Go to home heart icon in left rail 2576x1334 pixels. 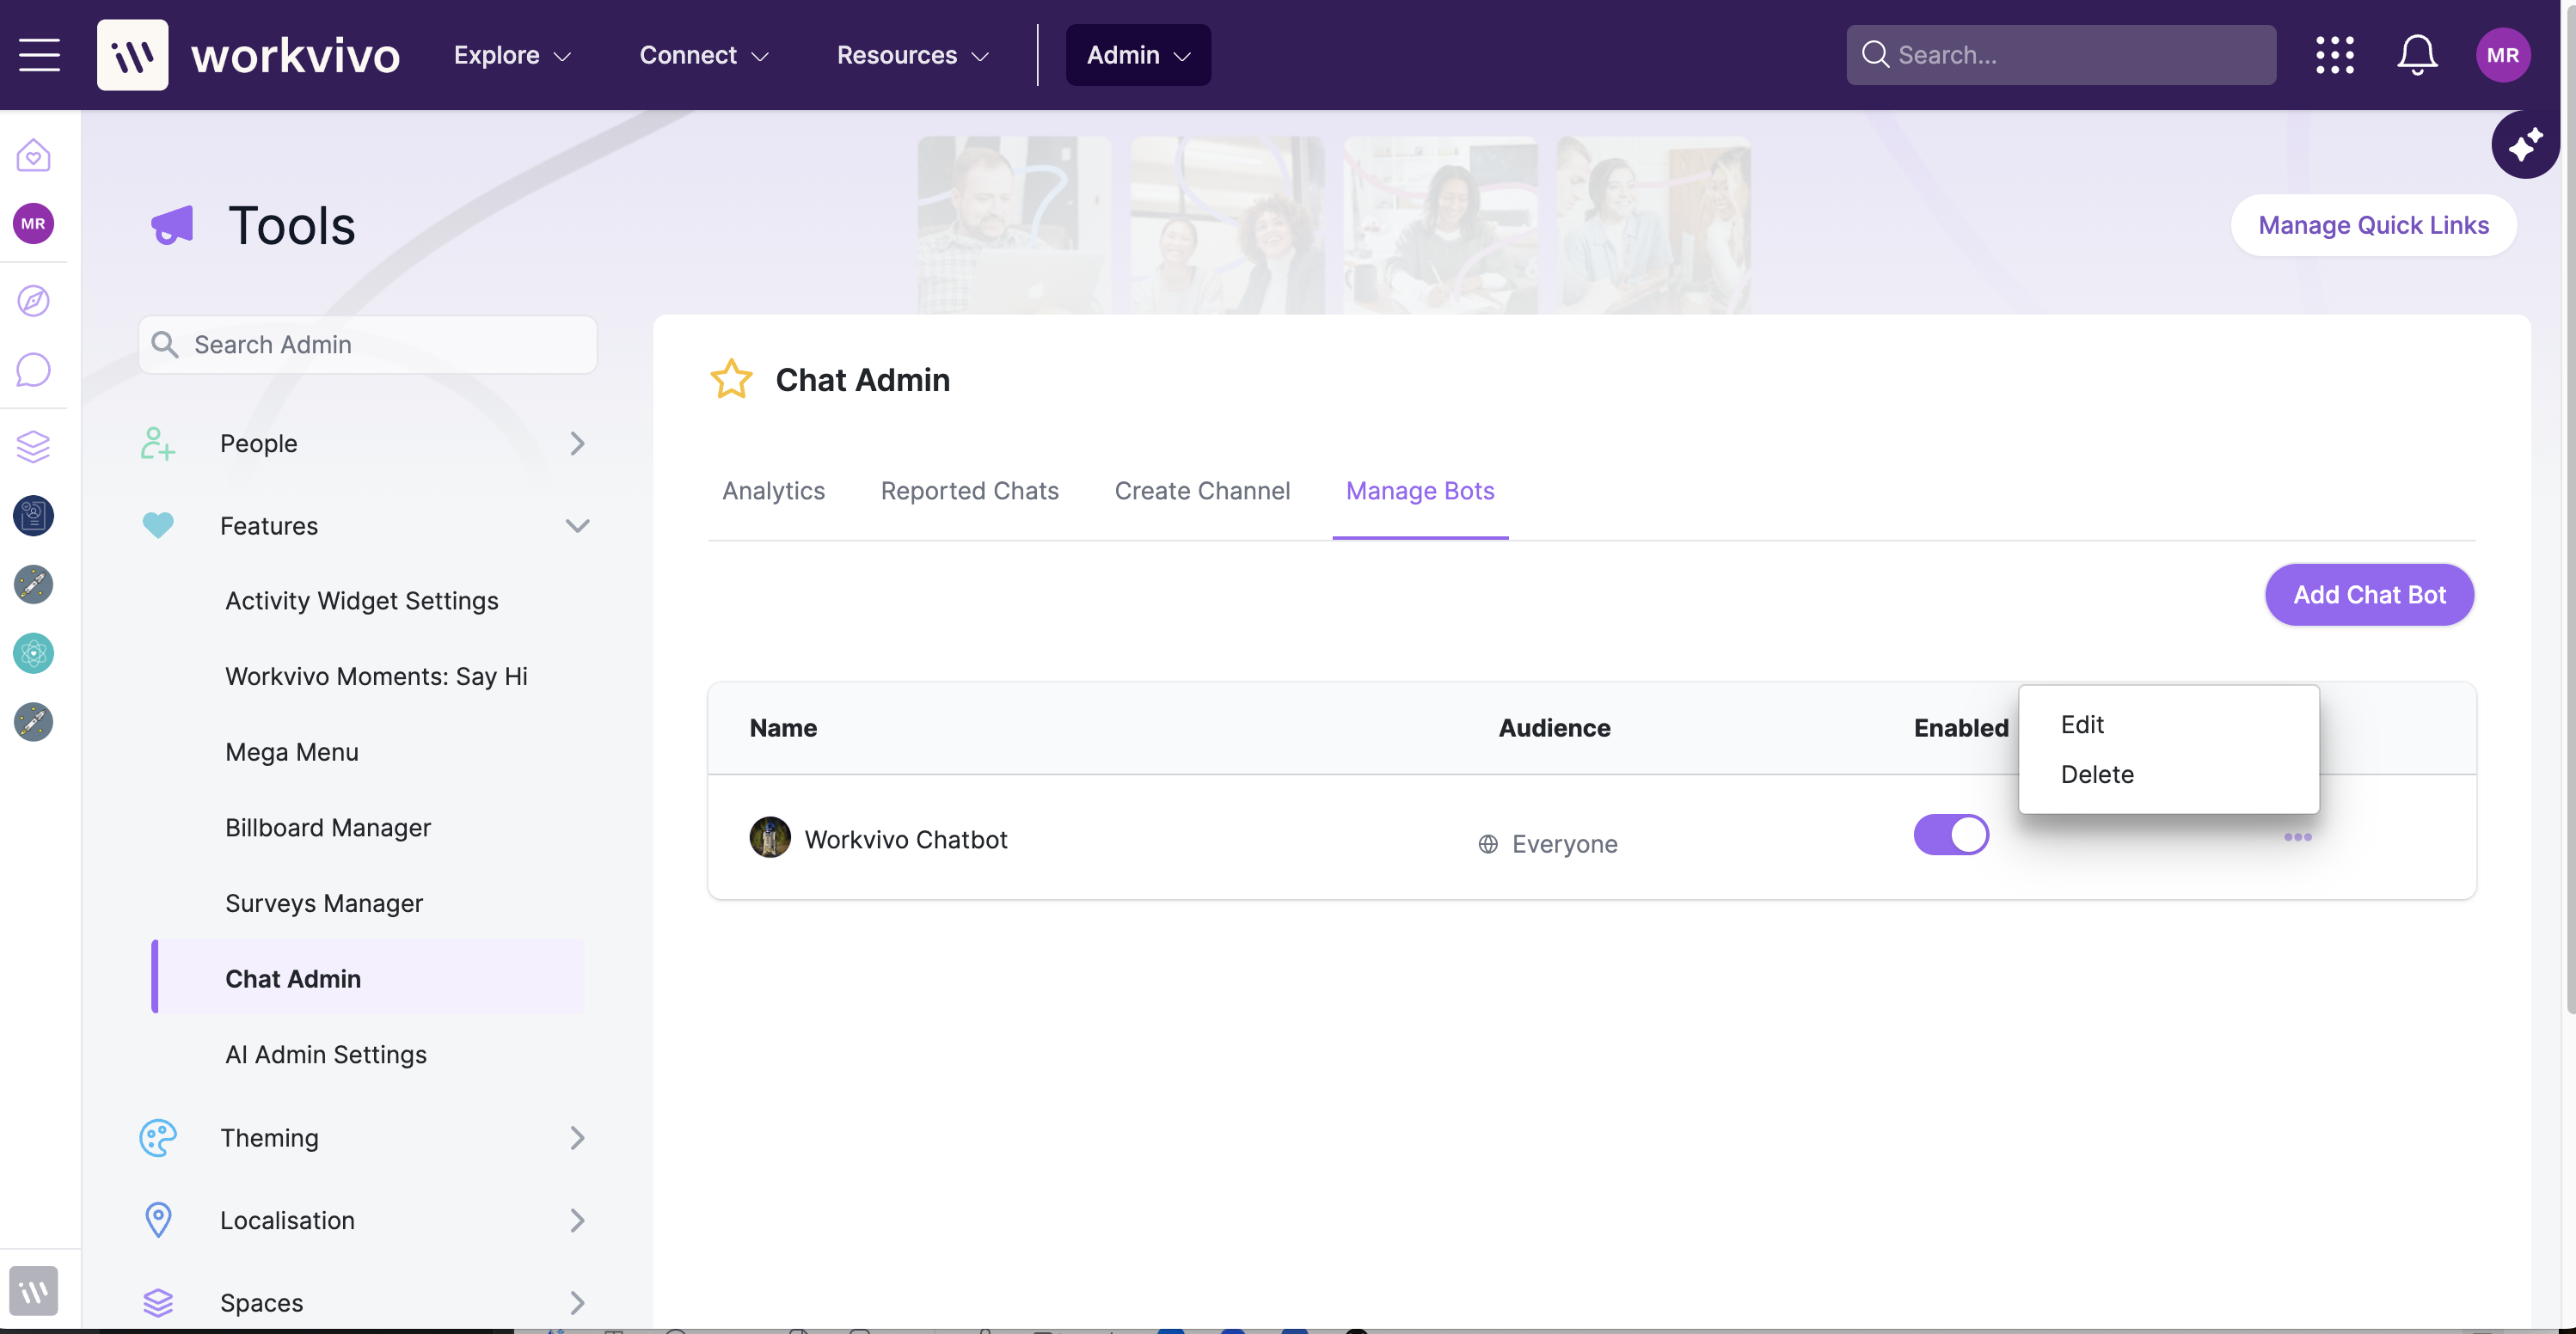click(x=33, y=155)
